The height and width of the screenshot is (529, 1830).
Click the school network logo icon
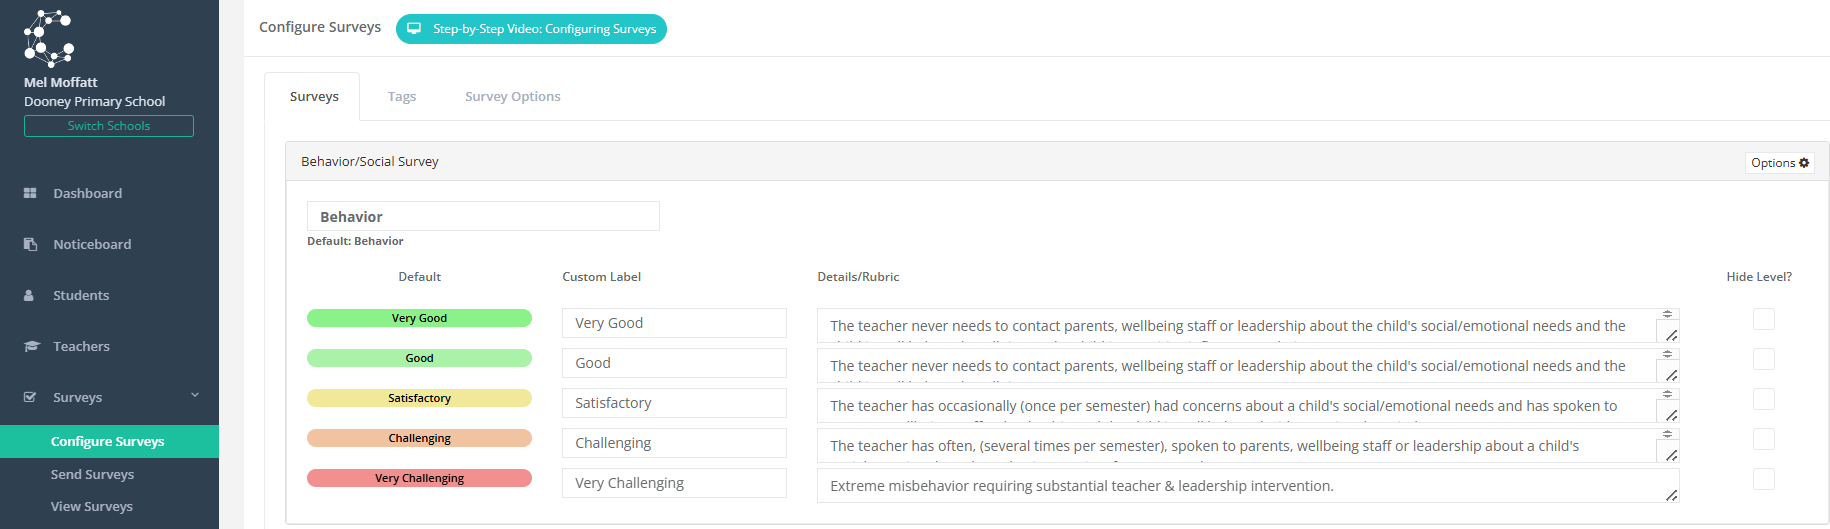(49, 38)
